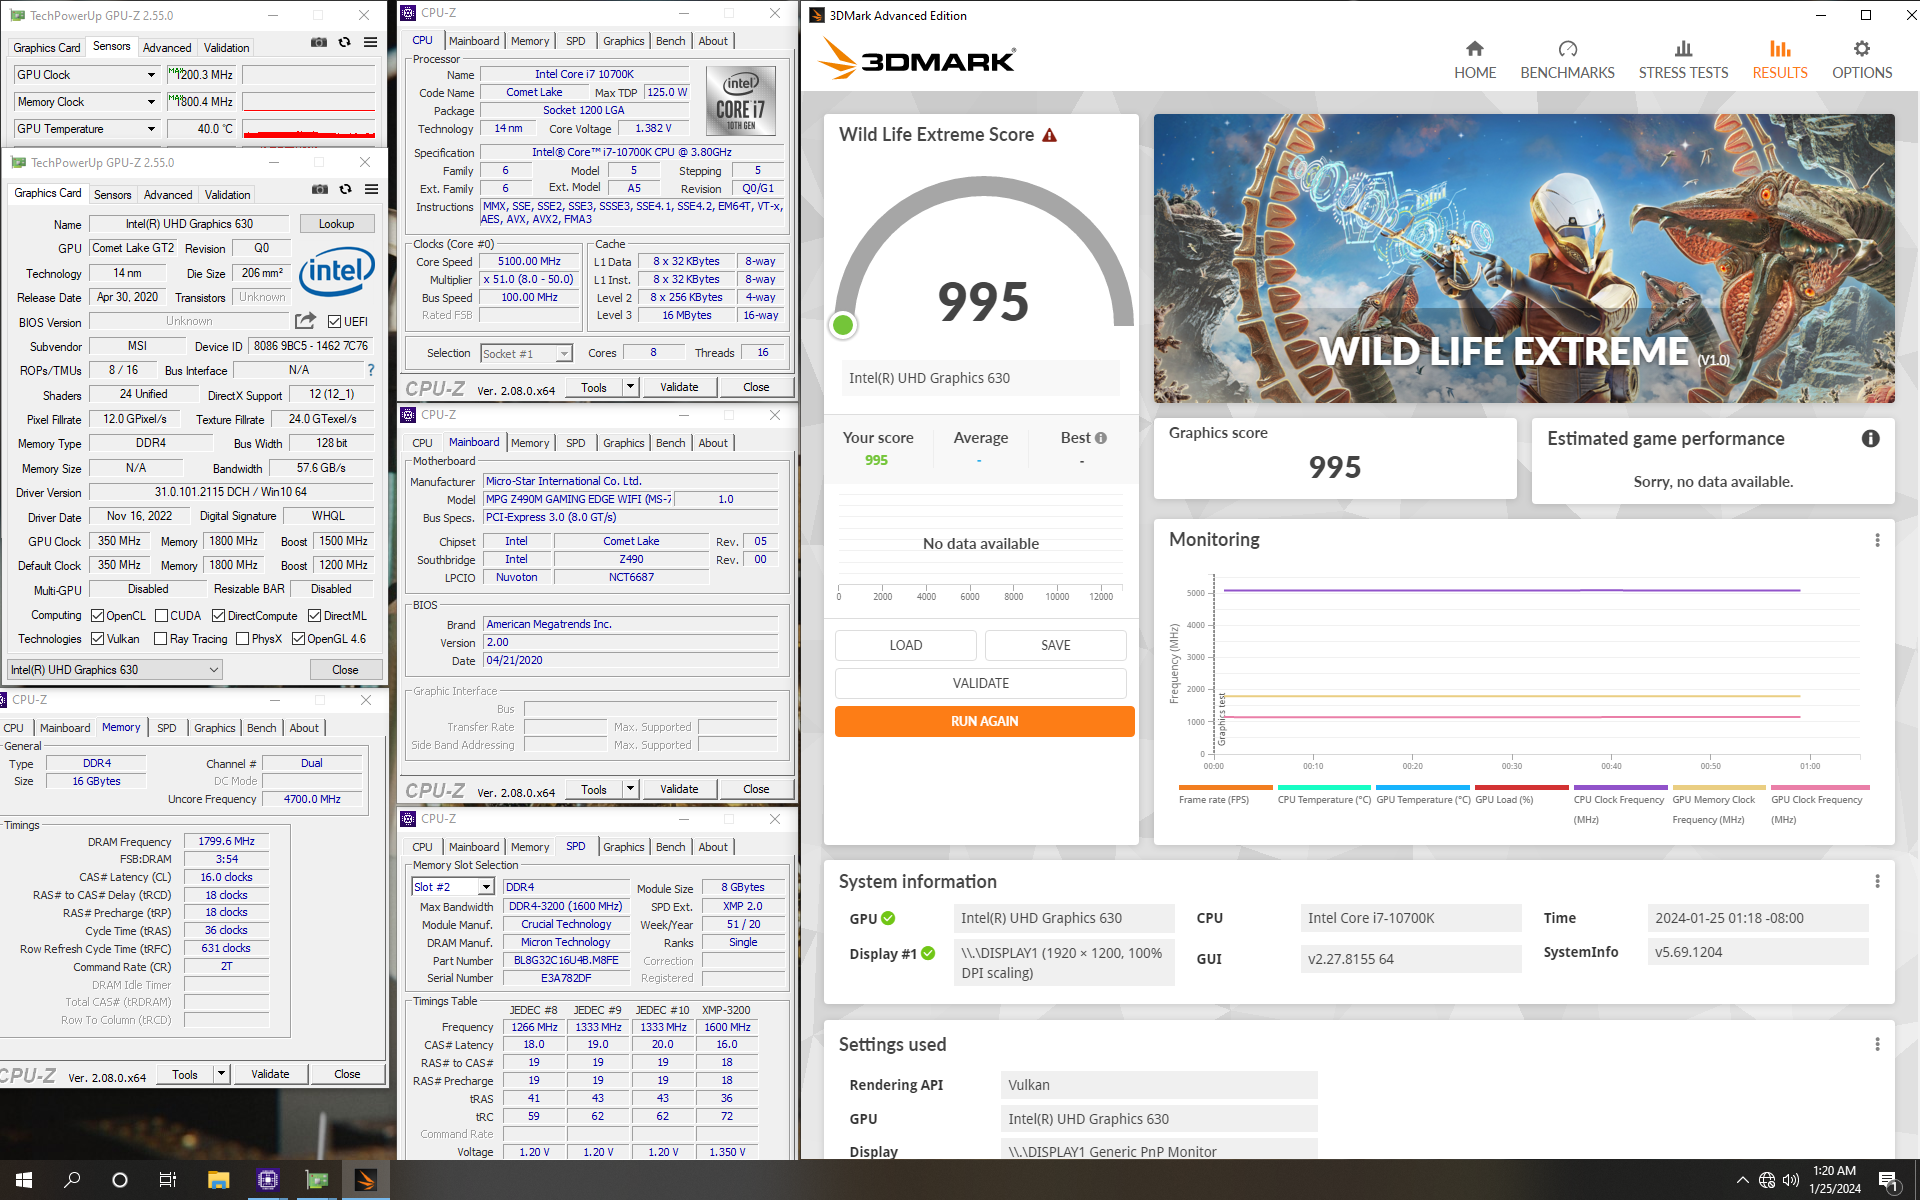Toggle OpenCL checkbox

[x=97, y=616]
